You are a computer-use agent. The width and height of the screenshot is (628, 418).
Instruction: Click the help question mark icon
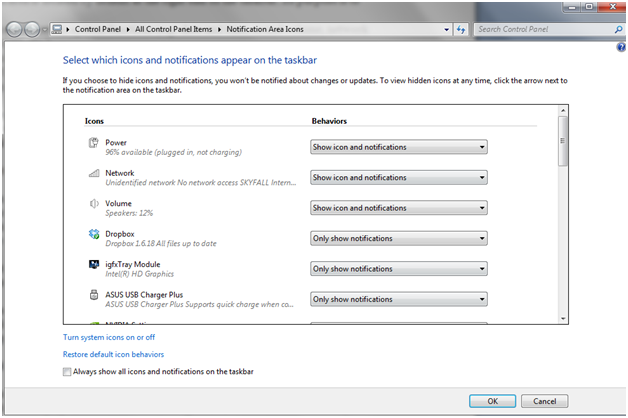620,47
